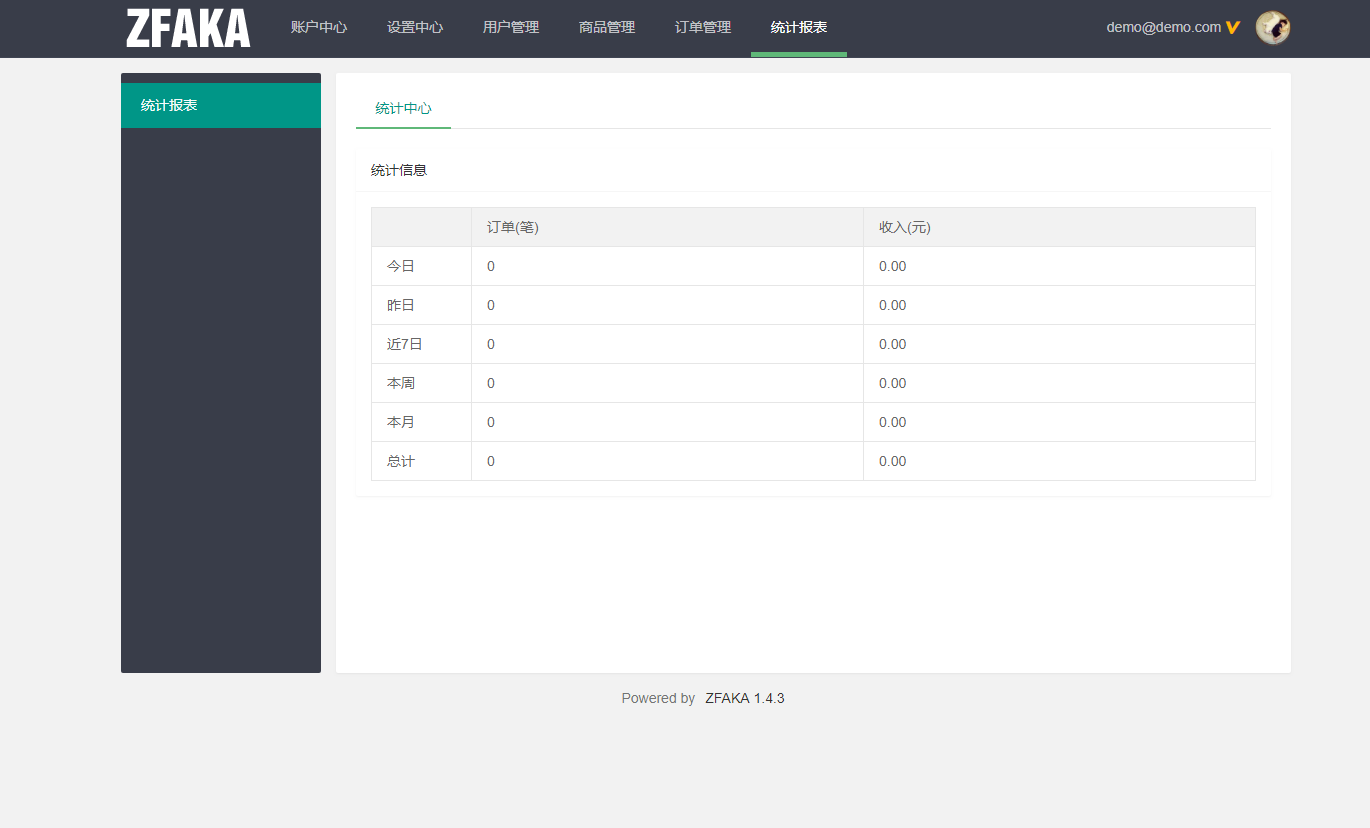Select 统计报表 in the top navigation
This screenshot has height=828, width=1370.
(799, 28)
